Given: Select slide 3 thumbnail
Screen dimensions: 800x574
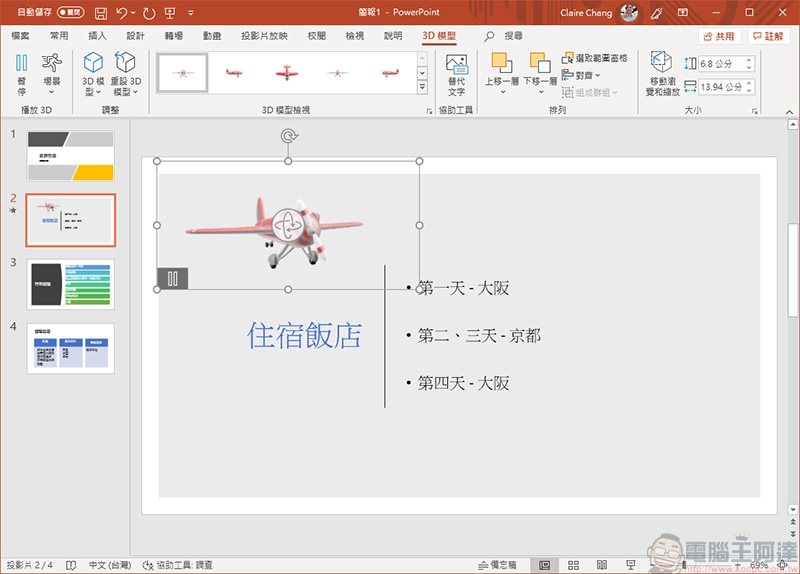Looking at the screenshot, I should [71, 284].
